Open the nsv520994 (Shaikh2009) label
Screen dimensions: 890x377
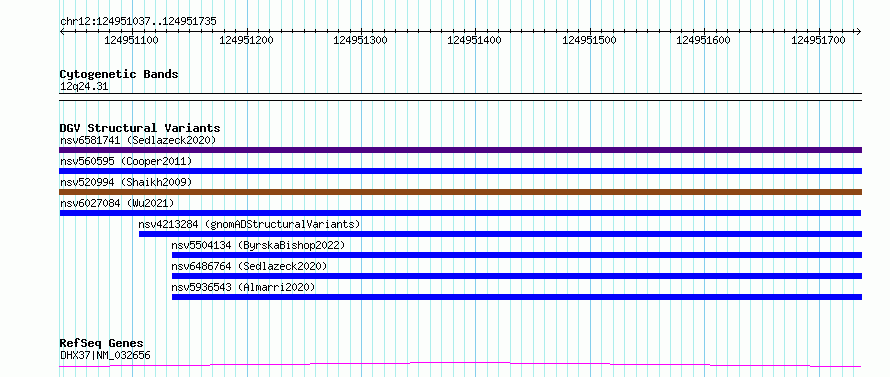pyautogui.click(x=126, y=182)
